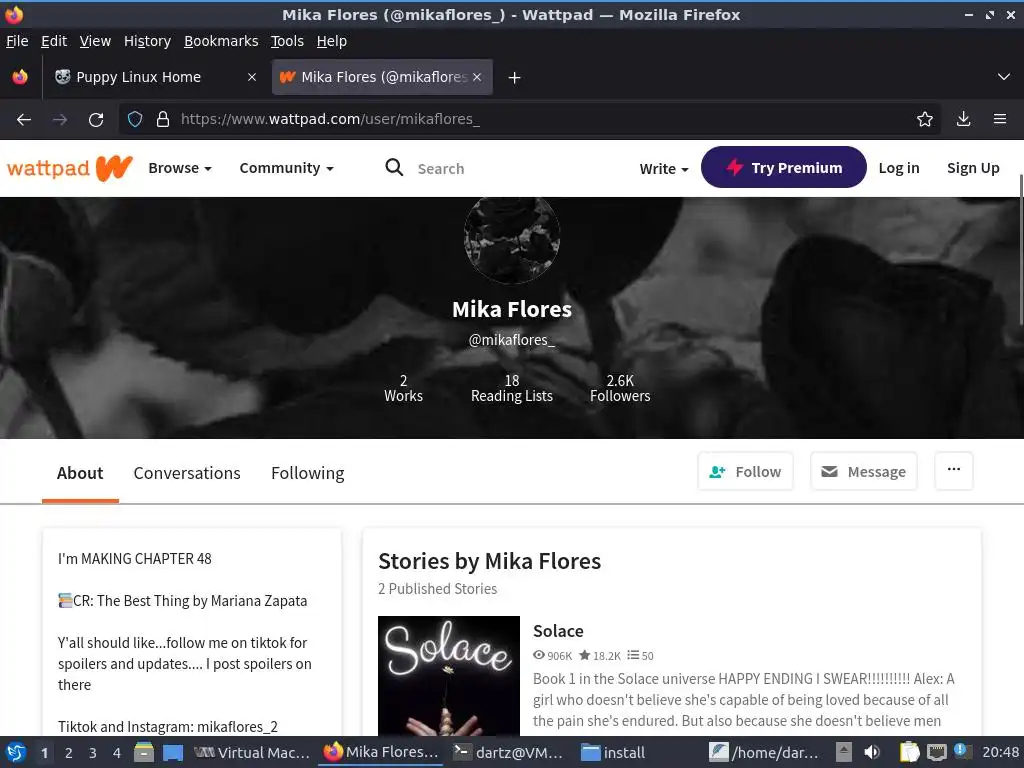Send a Message to Mika Flores
This screenshot has width=1024, height=768.
point(863,471)
